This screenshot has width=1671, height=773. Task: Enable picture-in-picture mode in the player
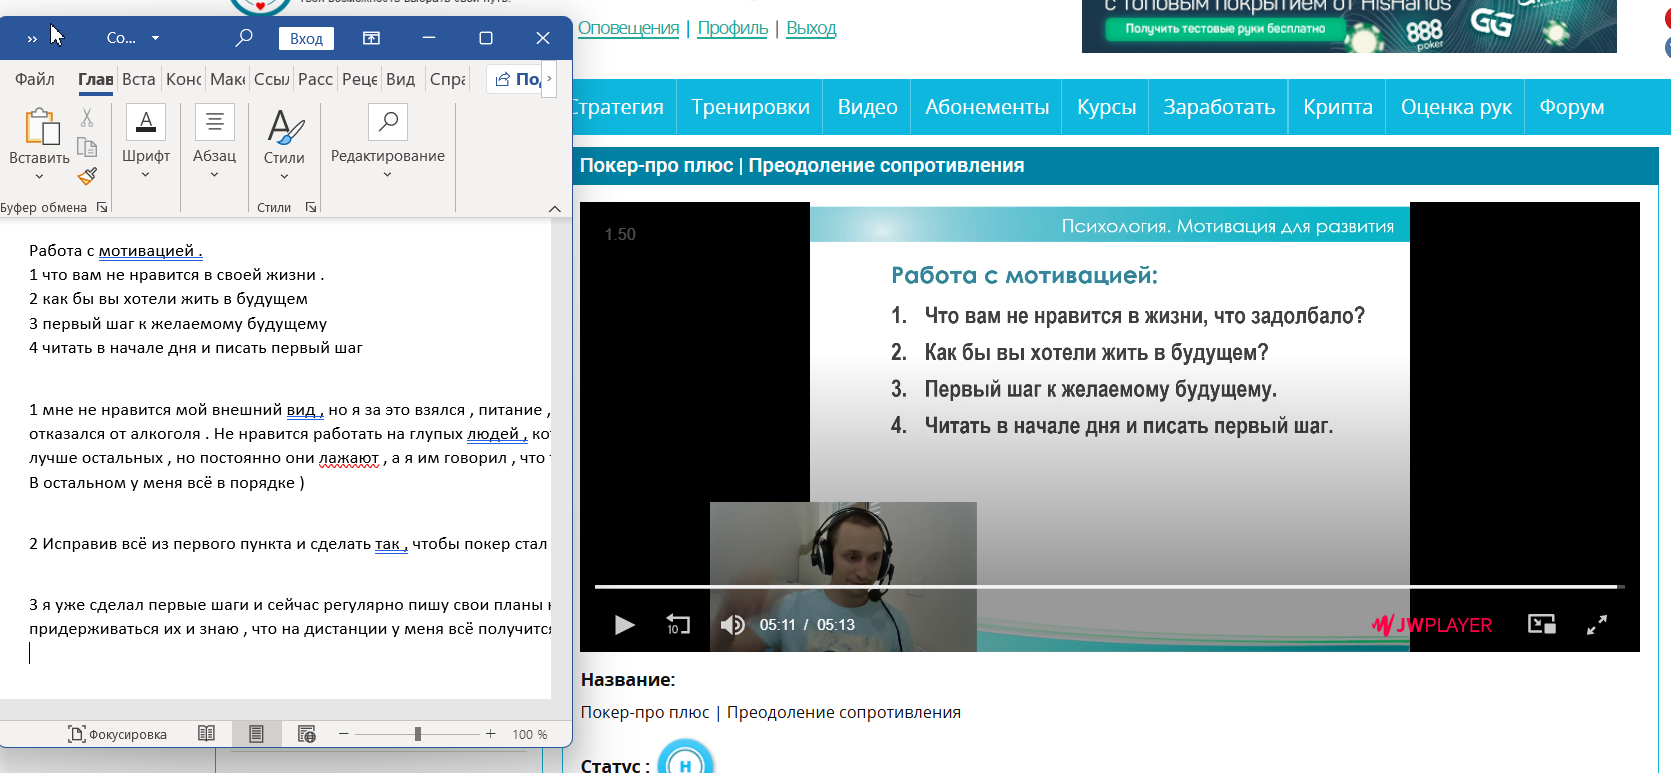click(x=1542, y=625)
